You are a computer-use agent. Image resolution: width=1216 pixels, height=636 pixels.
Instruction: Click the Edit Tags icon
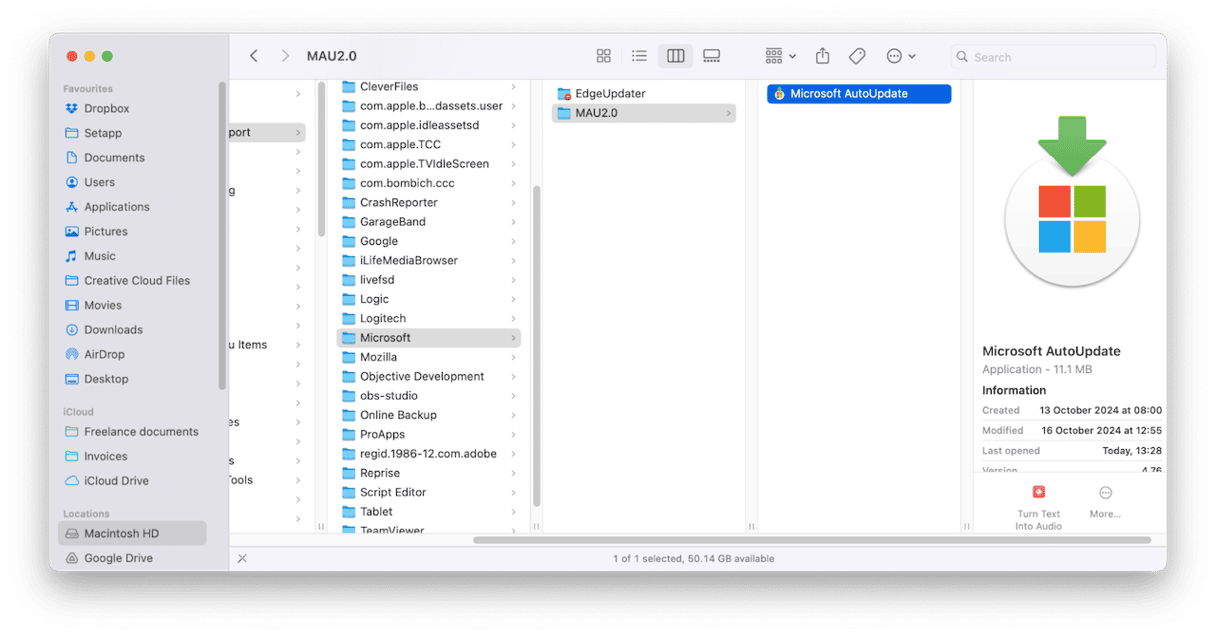click(x=857, y=56)
